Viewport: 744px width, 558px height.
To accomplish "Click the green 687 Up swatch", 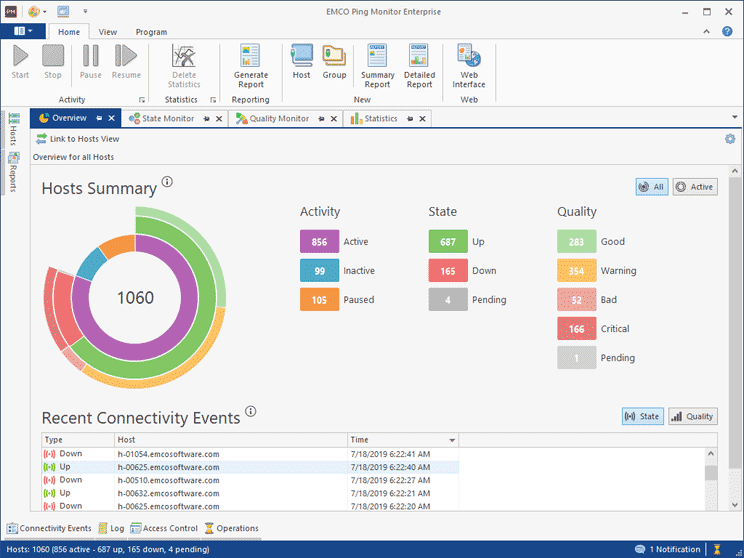I will 448,242.
